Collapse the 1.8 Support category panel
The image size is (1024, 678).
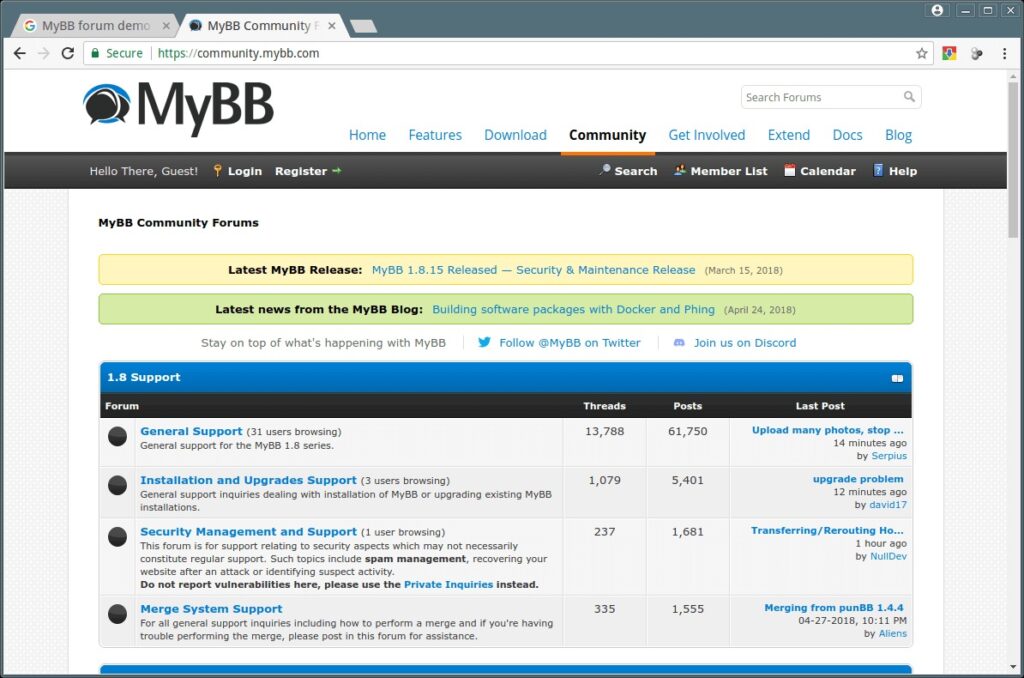click(897, 377)
